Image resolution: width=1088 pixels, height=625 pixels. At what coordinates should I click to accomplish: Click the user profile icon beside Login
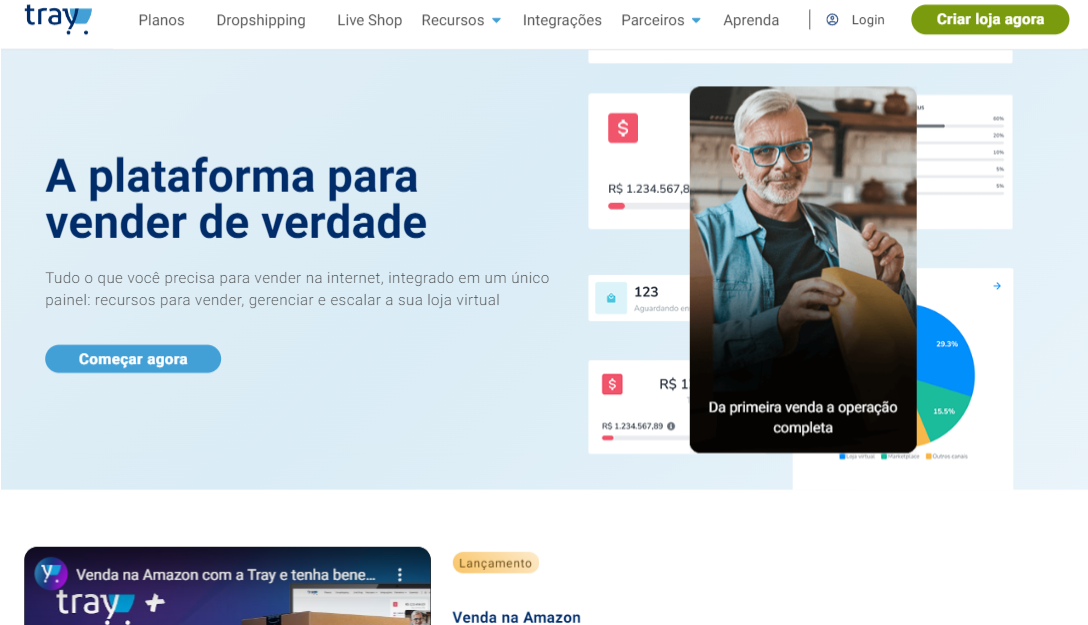[832, 20]
